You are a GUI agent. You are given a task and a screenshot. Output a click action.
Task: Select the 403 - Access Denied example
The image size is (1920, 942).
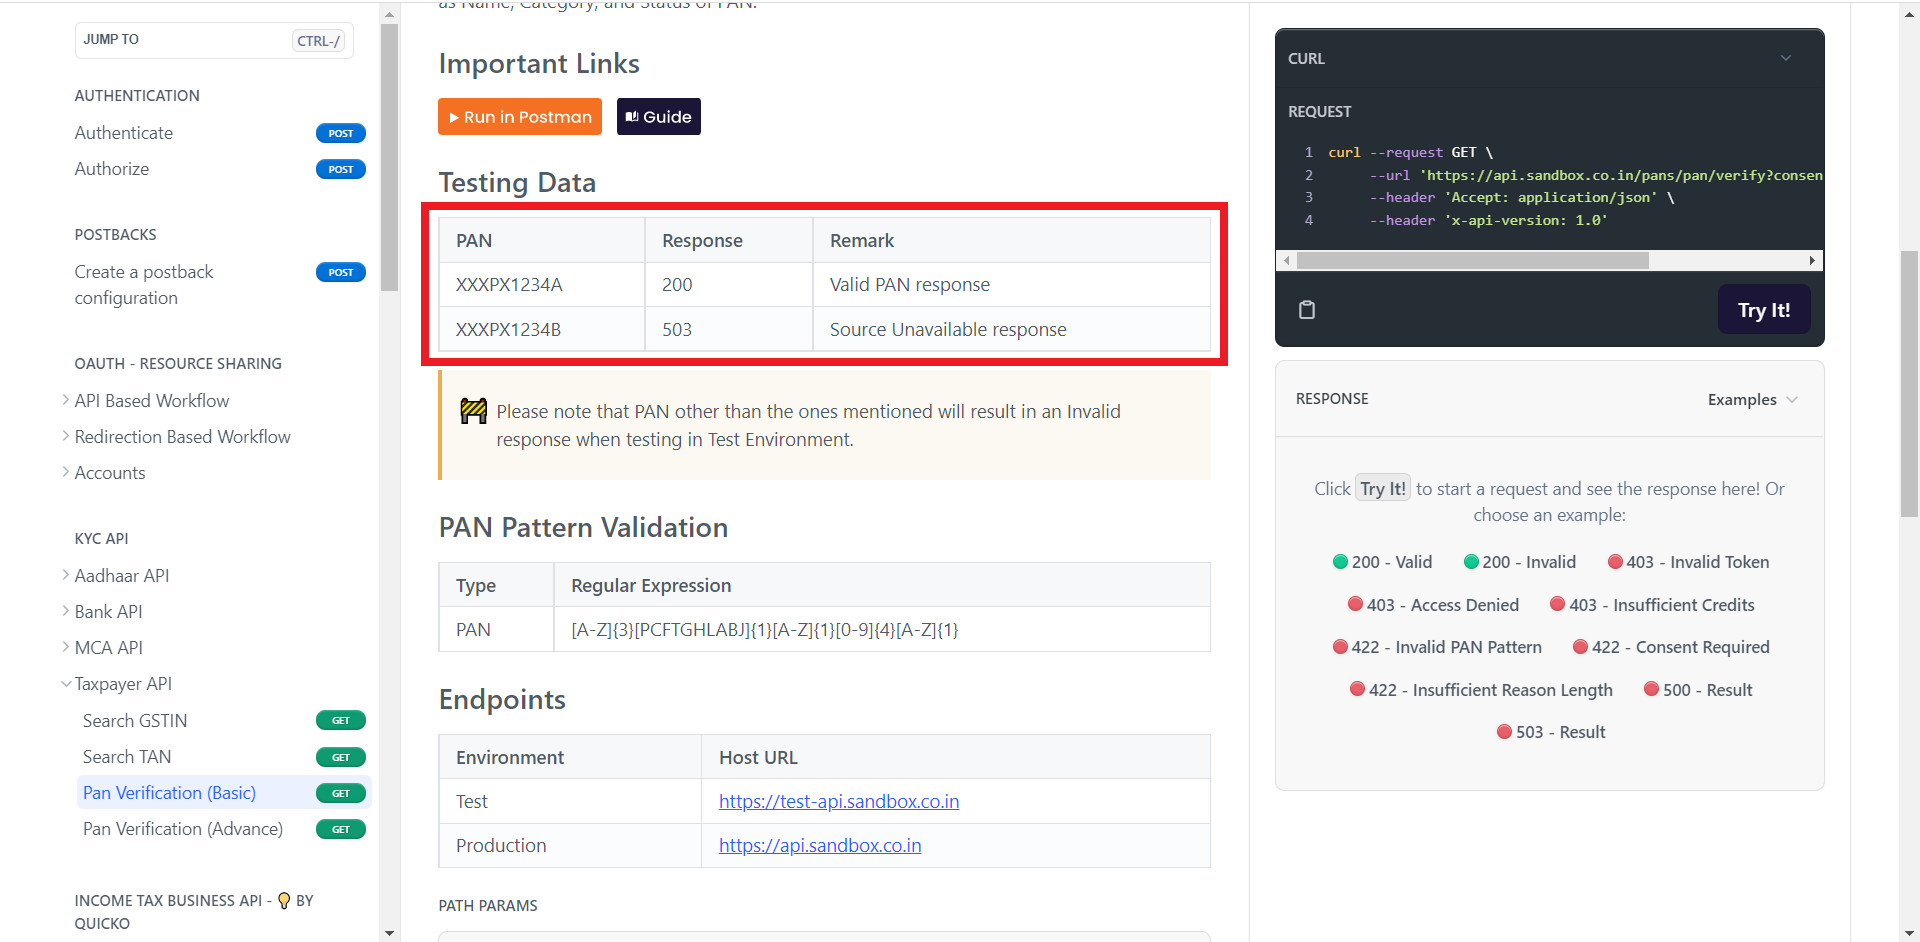tap(1433, 605)
